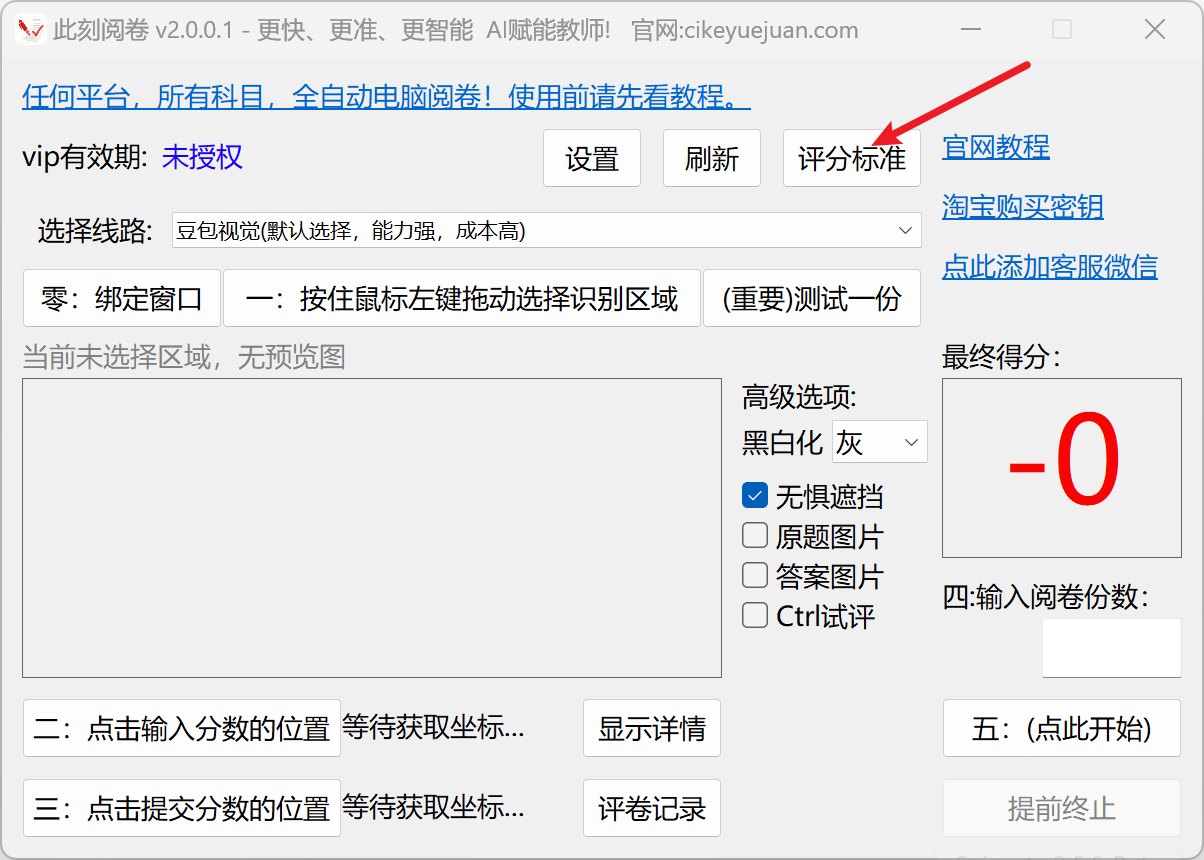Click the 阅卷份数 input field
1204x860 pixels.
coord(1111,648)
